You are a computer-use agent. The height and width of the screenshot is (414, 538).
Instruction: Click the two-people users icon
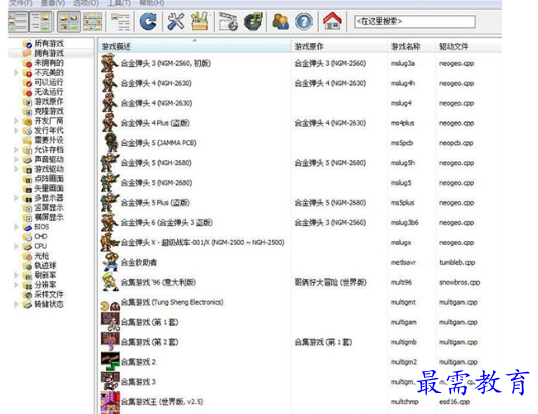coord(280,21)
